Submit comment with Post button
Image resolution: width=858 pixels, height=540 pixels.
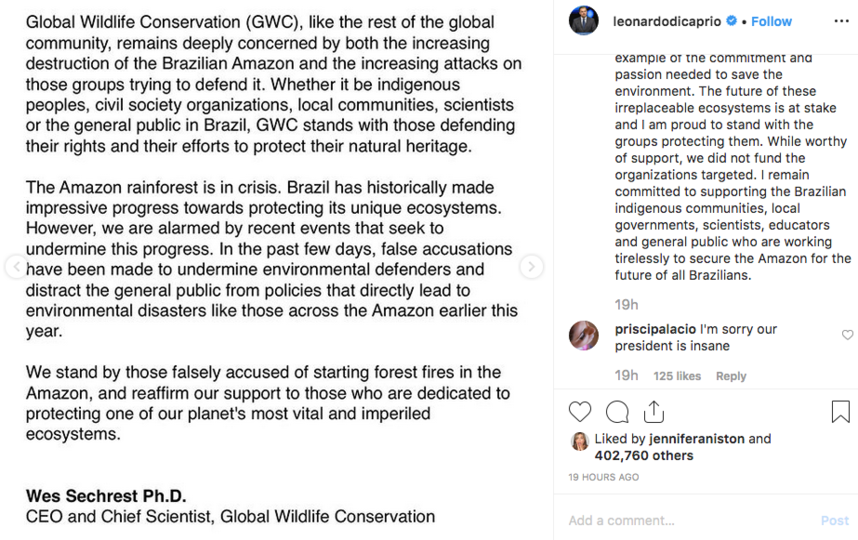click(834, 520)
